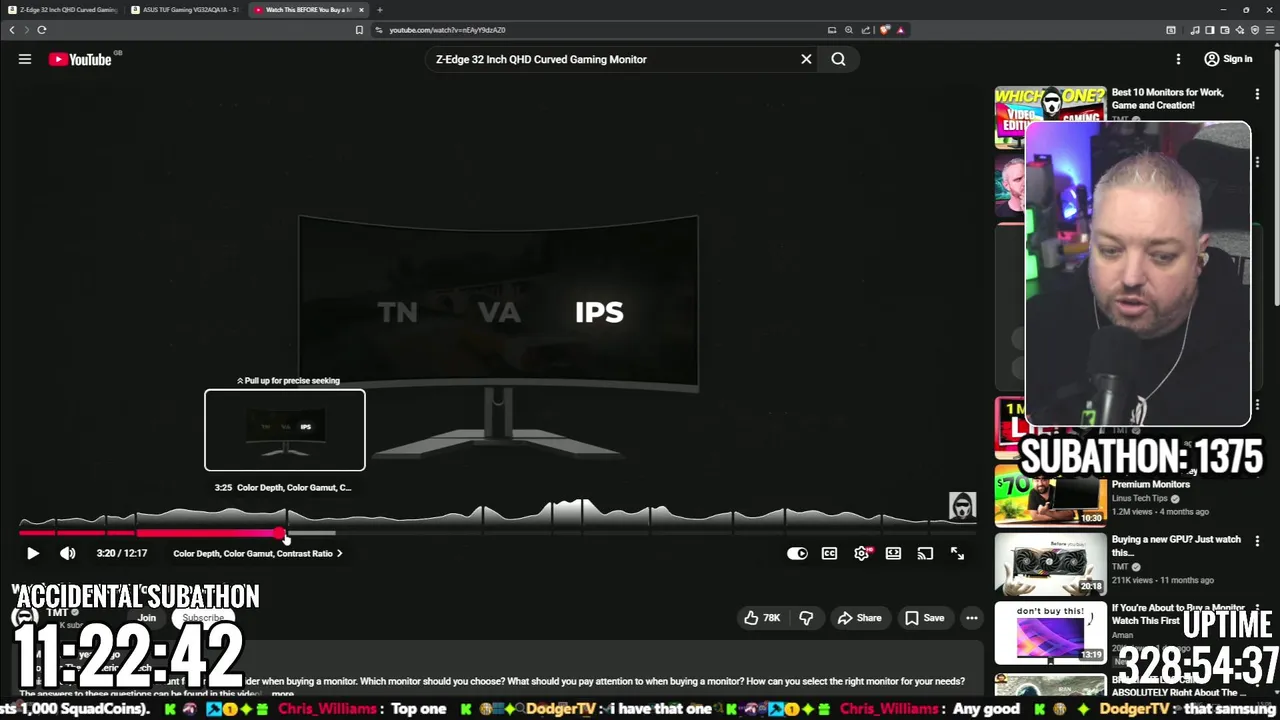Open the Brave Shields lion icon
The width and height of the screenshot is (1280, 720).
click(x=885, y=30)
